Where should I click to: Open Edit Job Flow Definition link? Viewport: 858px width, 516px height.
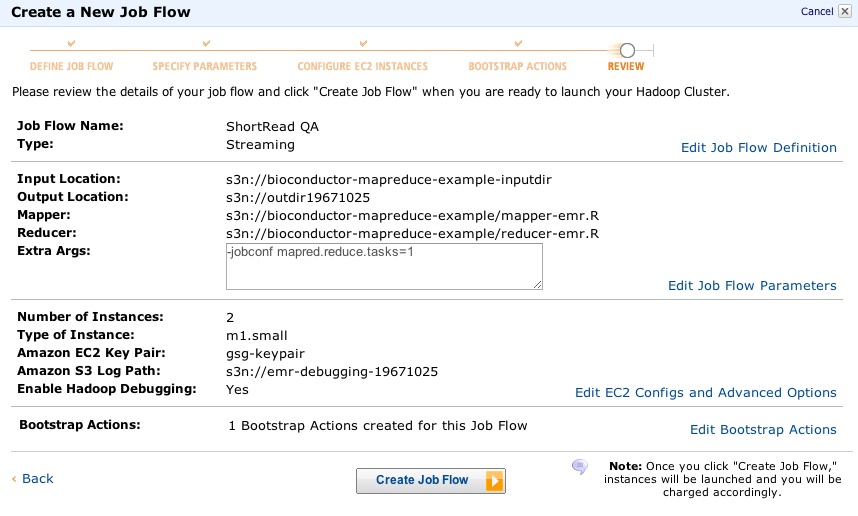coord(758,148)
